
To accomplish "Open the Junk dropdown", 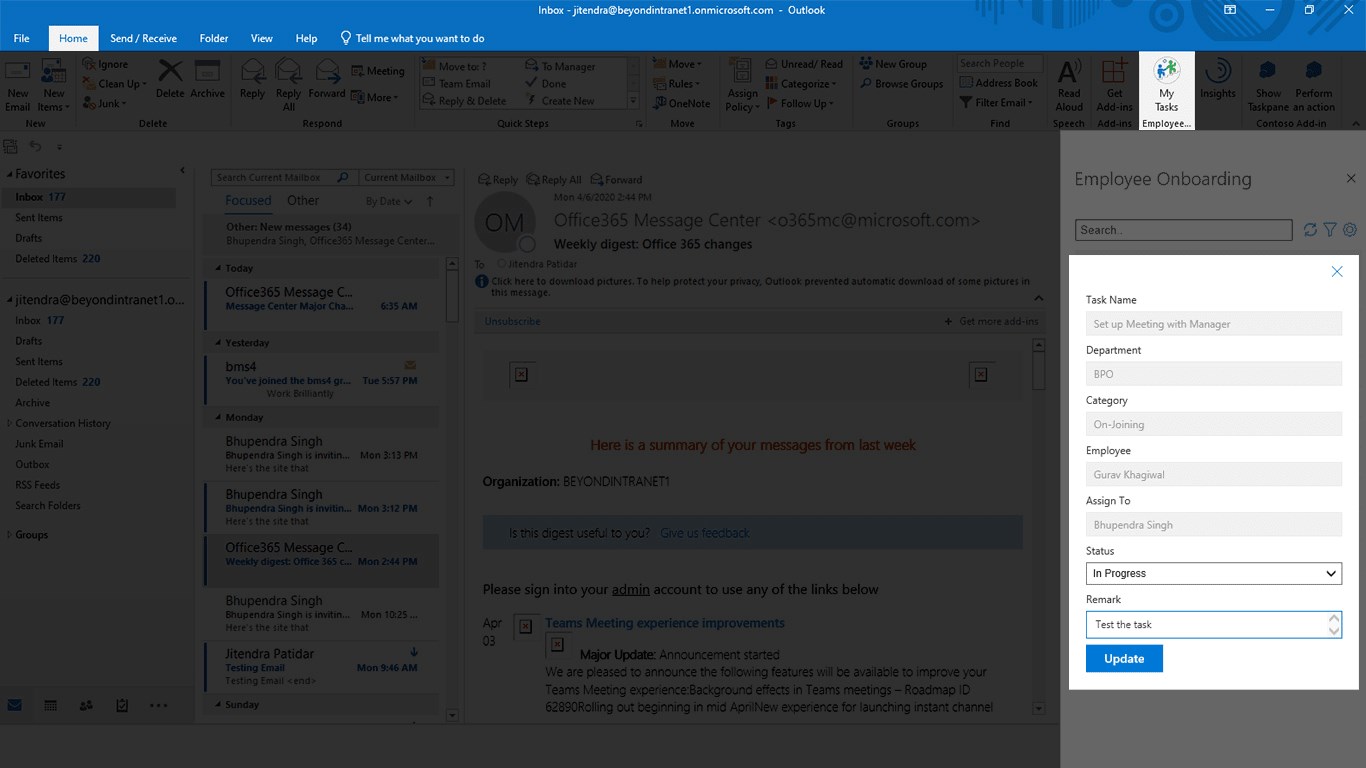I will (x=104, y=103).
